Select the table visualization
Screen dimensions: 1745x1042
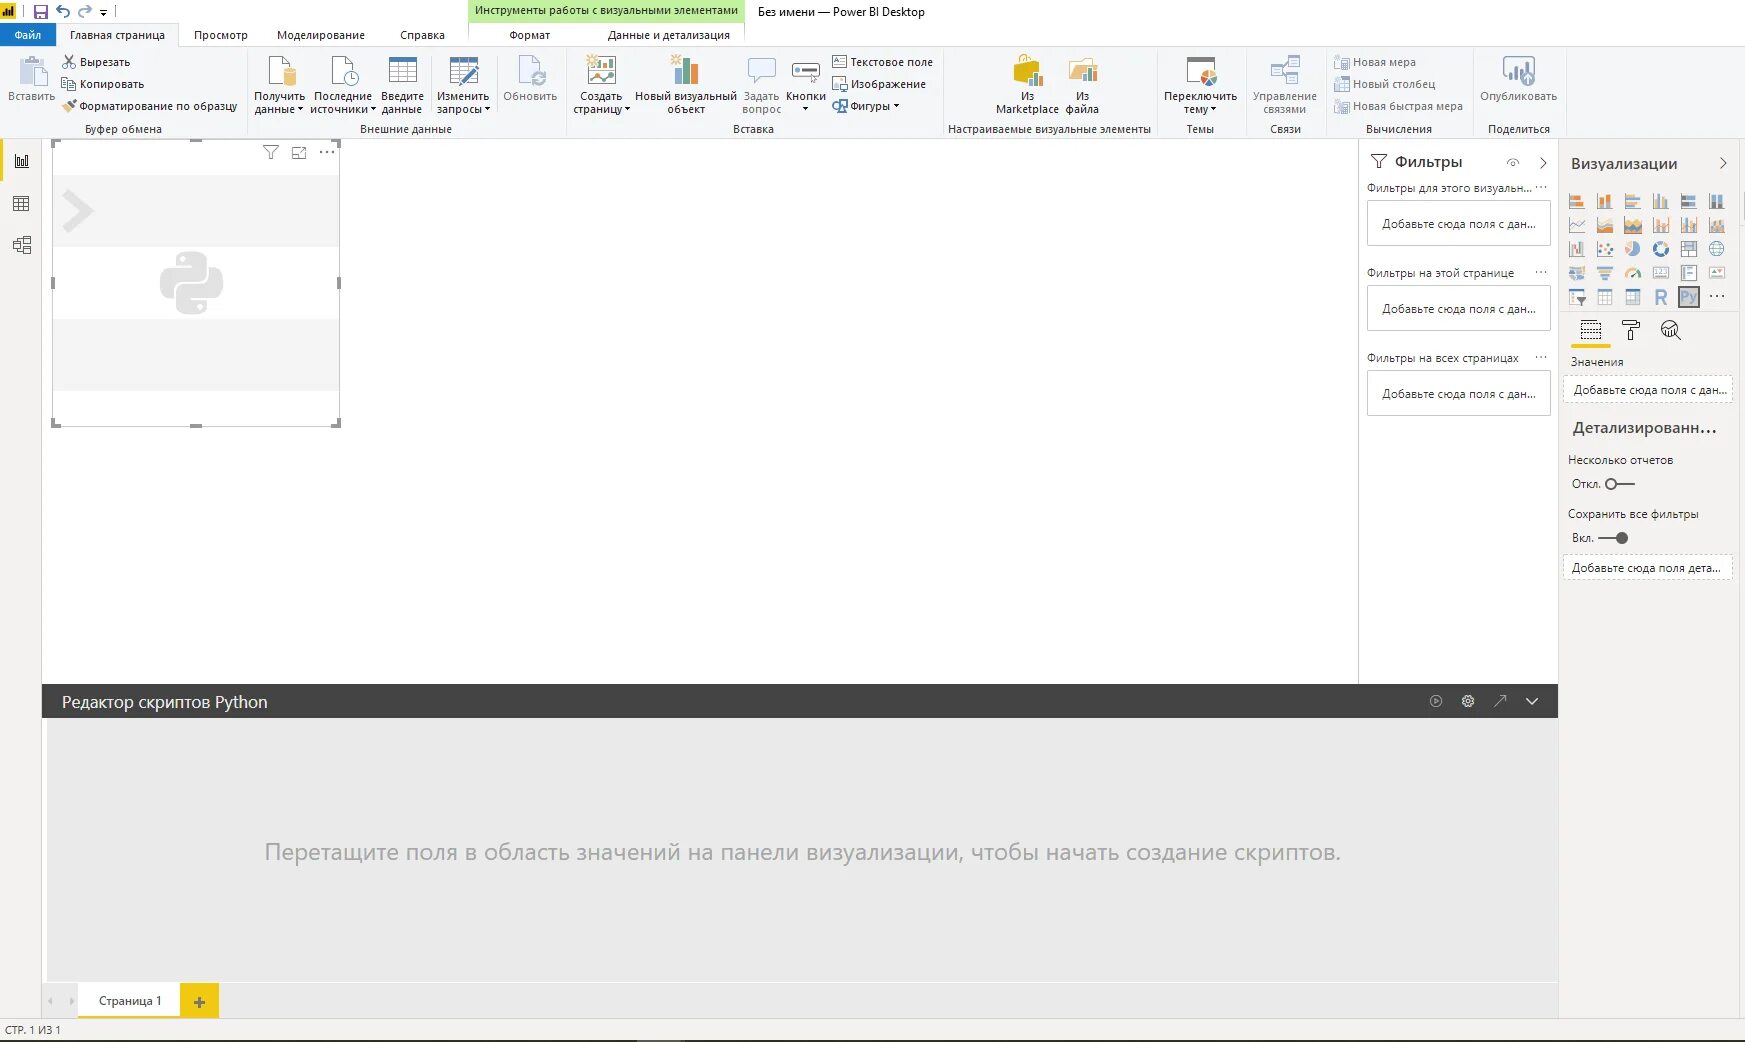(1605, 297)
